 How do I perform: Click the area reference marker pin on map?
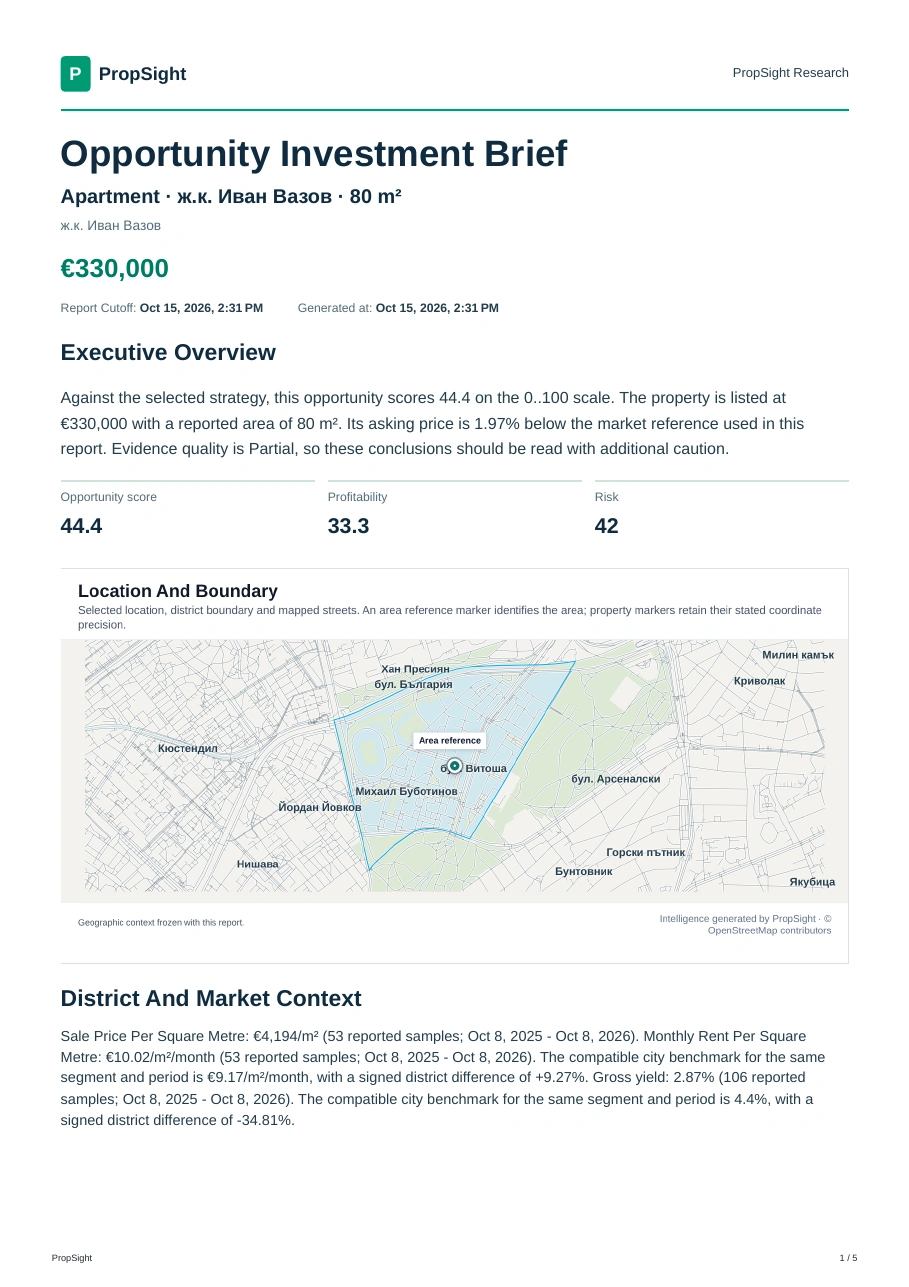[x=454, y=766]
